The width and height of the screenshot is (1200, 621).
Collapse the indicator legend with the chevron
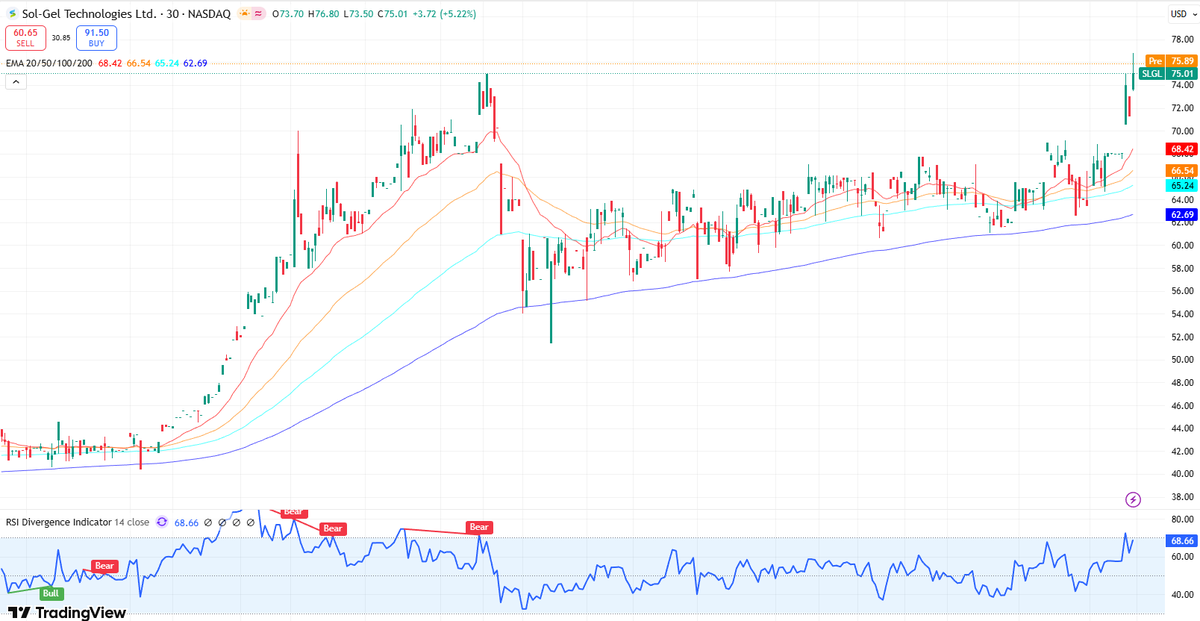coord(15,82)
